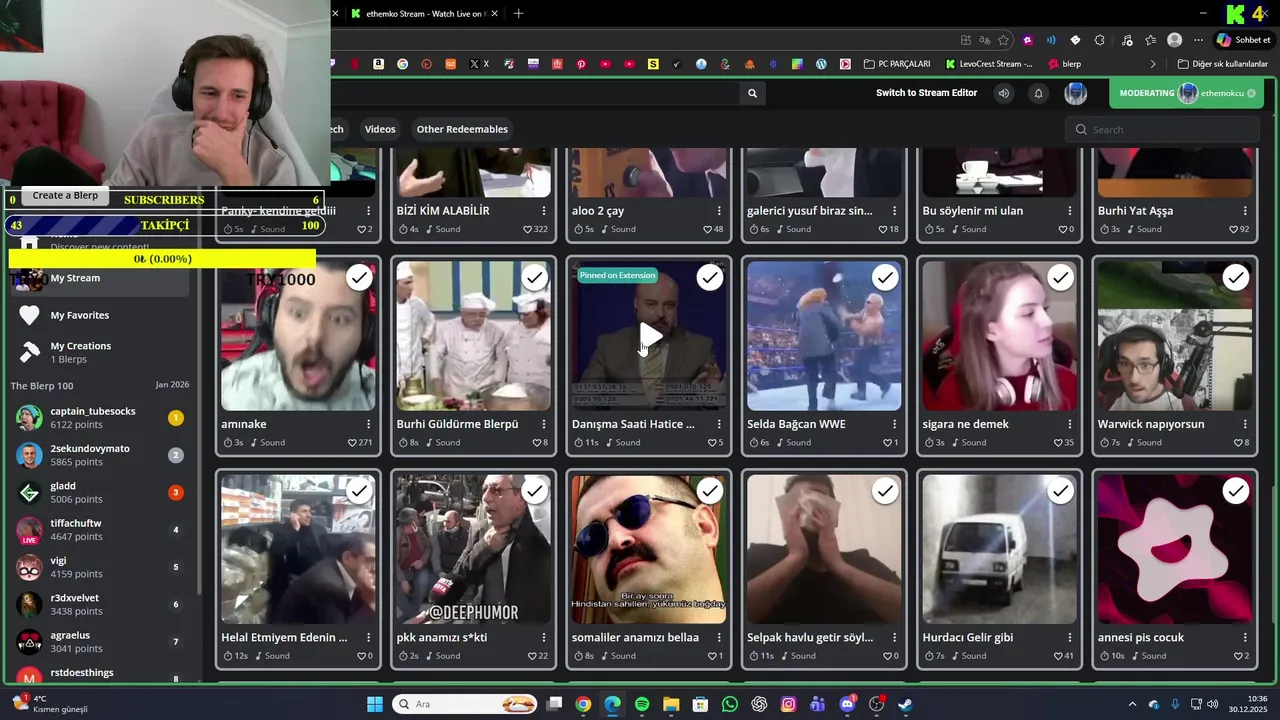Image resolution: width=1280 pixels, height=720 pixels.
Task: Open the notifications bell in Blerp header
Action: [x=1038, y=93]
